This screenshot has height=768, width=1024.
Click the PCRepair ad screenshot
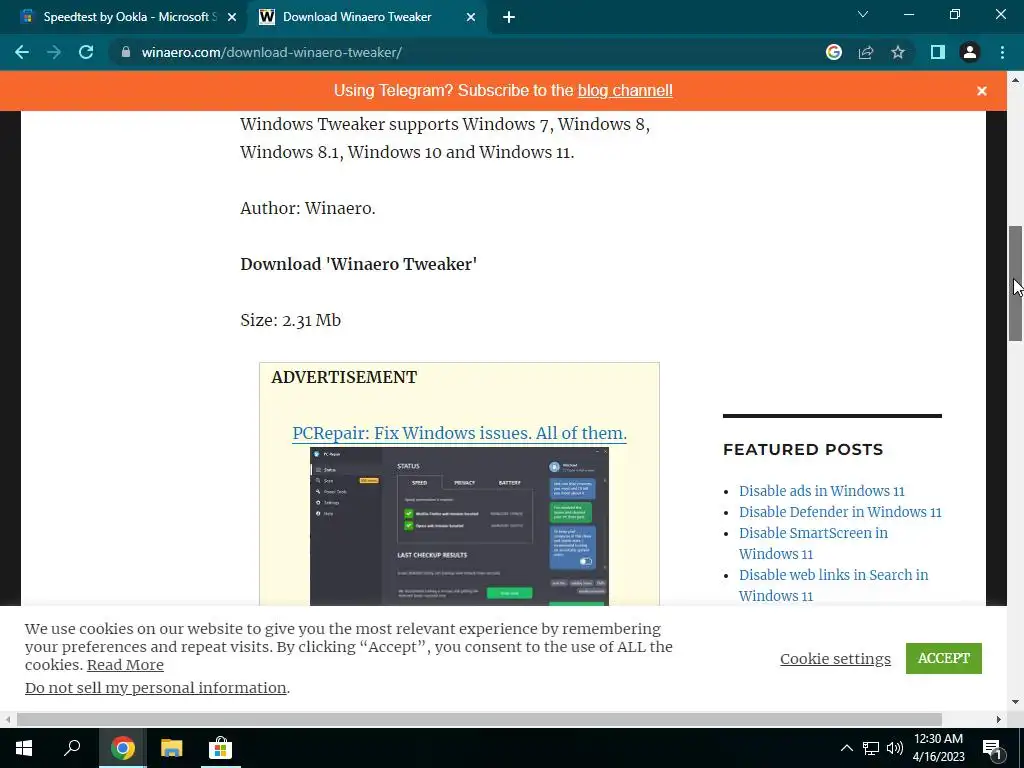pyautogui.click(x=459, y=526)
